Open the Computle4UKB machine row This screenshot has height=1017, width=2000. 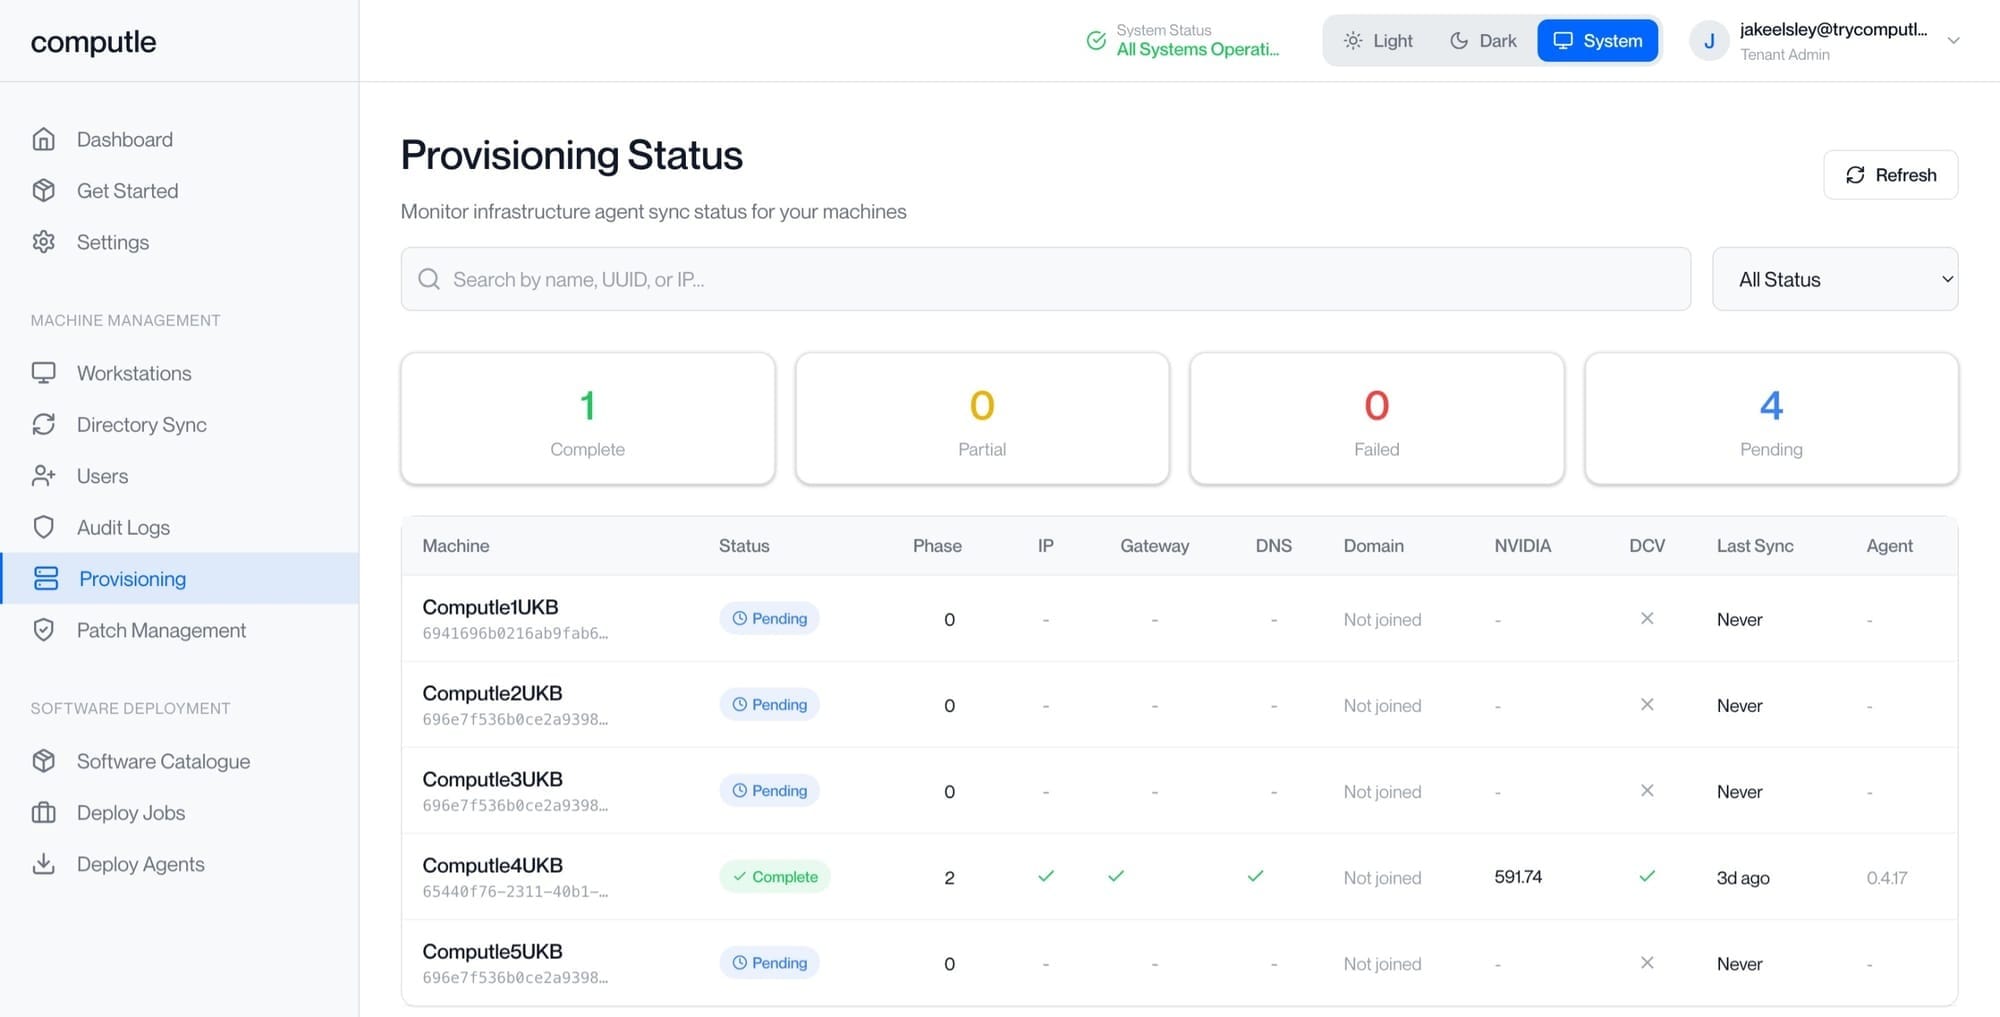coord(492,866)
